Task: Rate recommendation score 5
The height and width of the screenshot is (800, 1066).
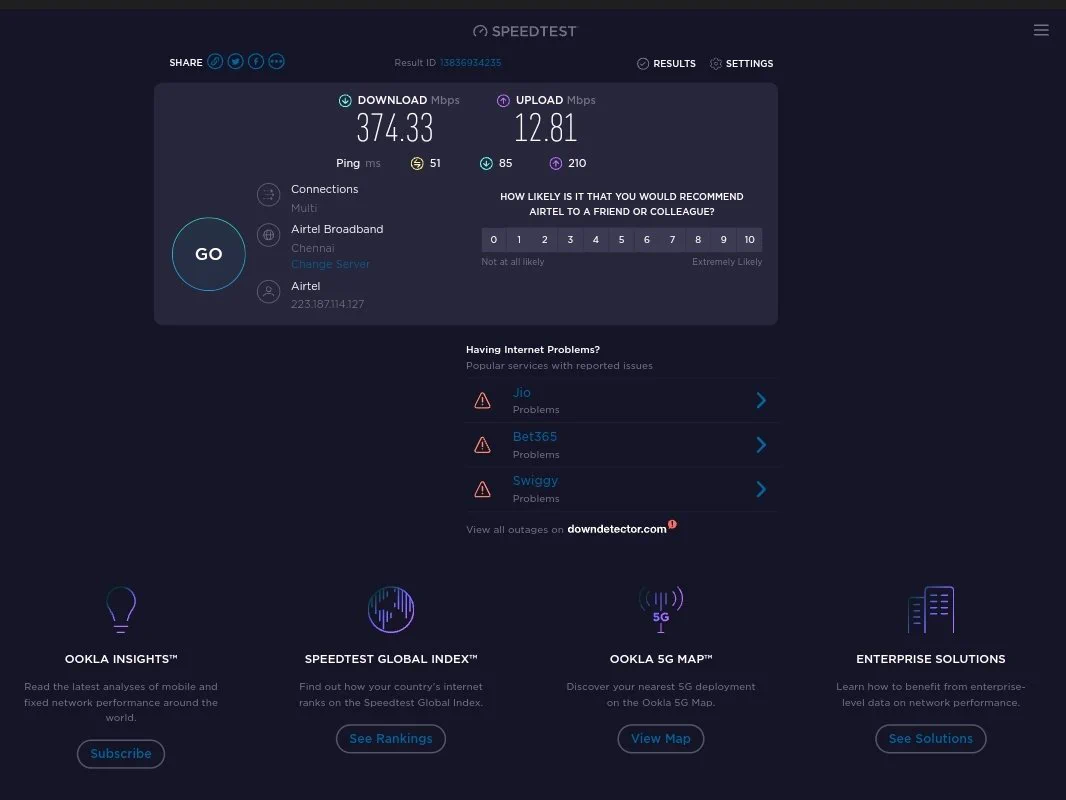Action: tap(621, 240)
